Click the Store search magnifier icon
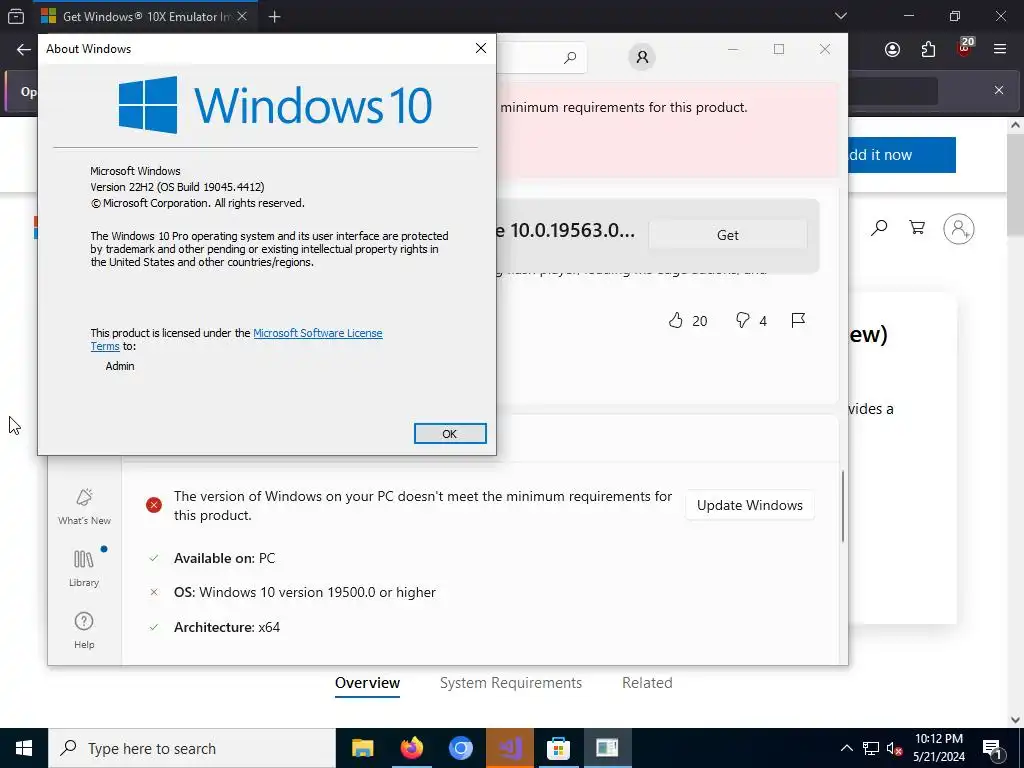Viewport: 1024px width, 768px height. [x=570, y=57]
